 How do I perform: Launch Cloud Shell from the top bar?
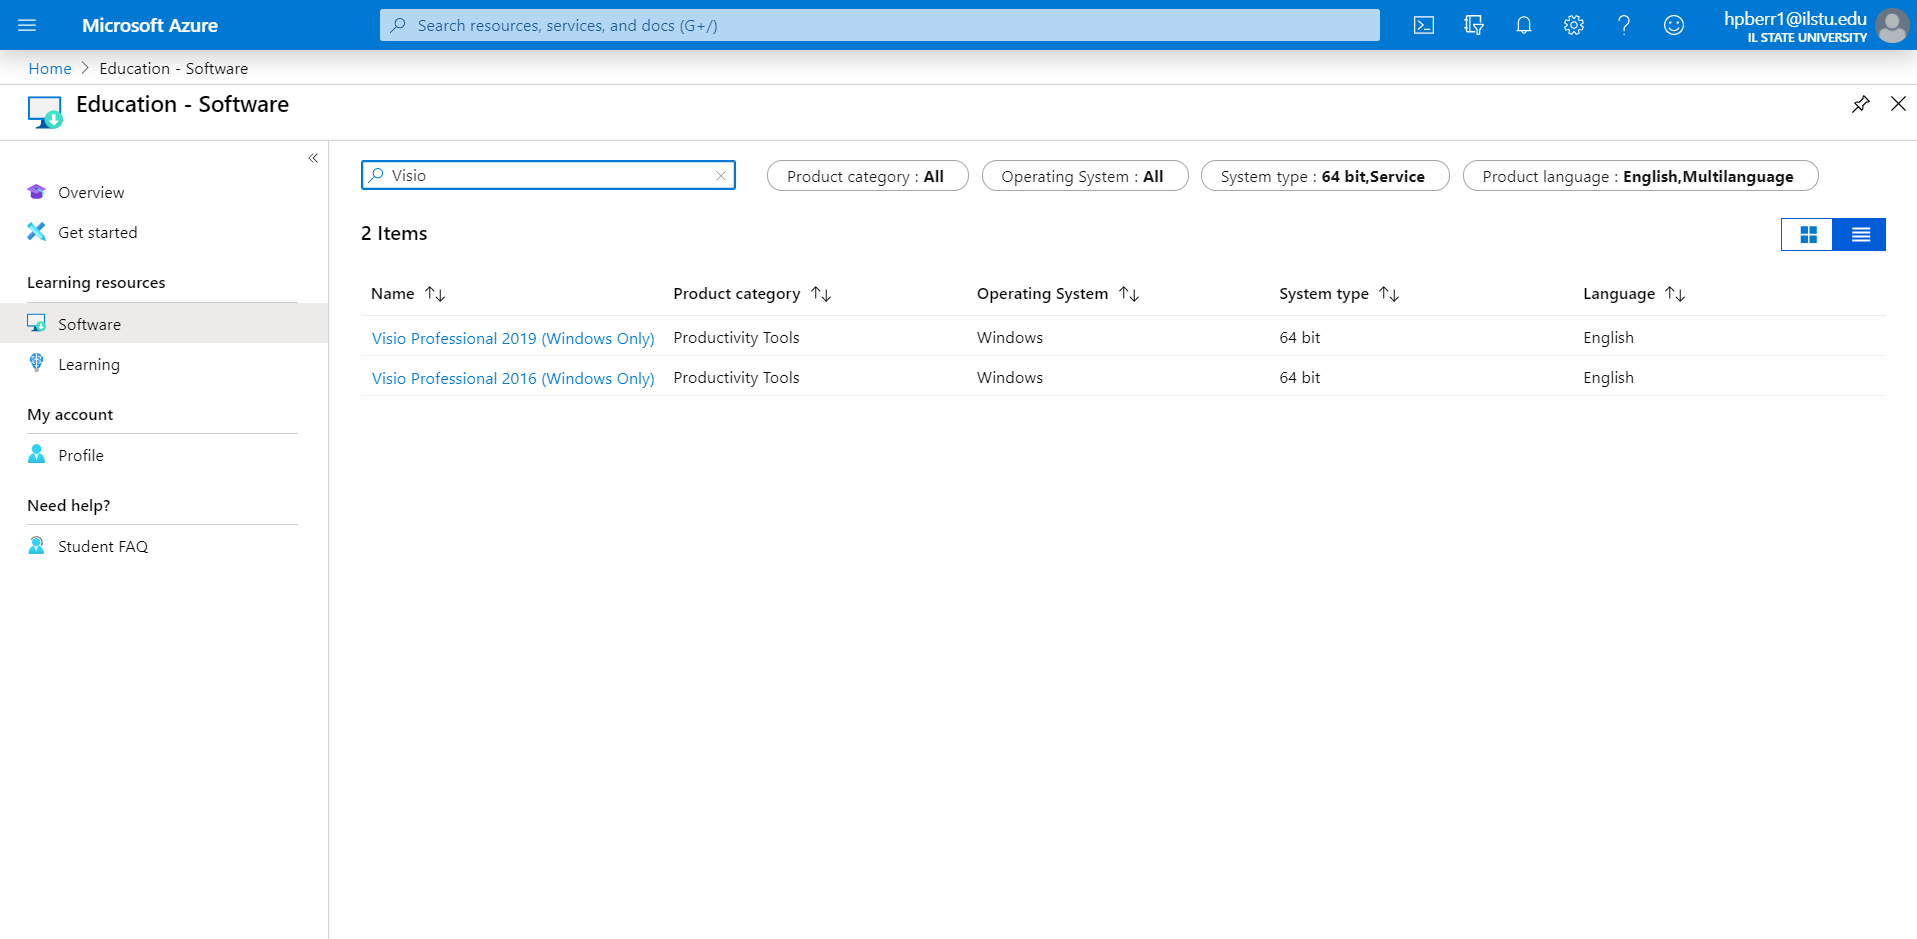point(1424,25)
